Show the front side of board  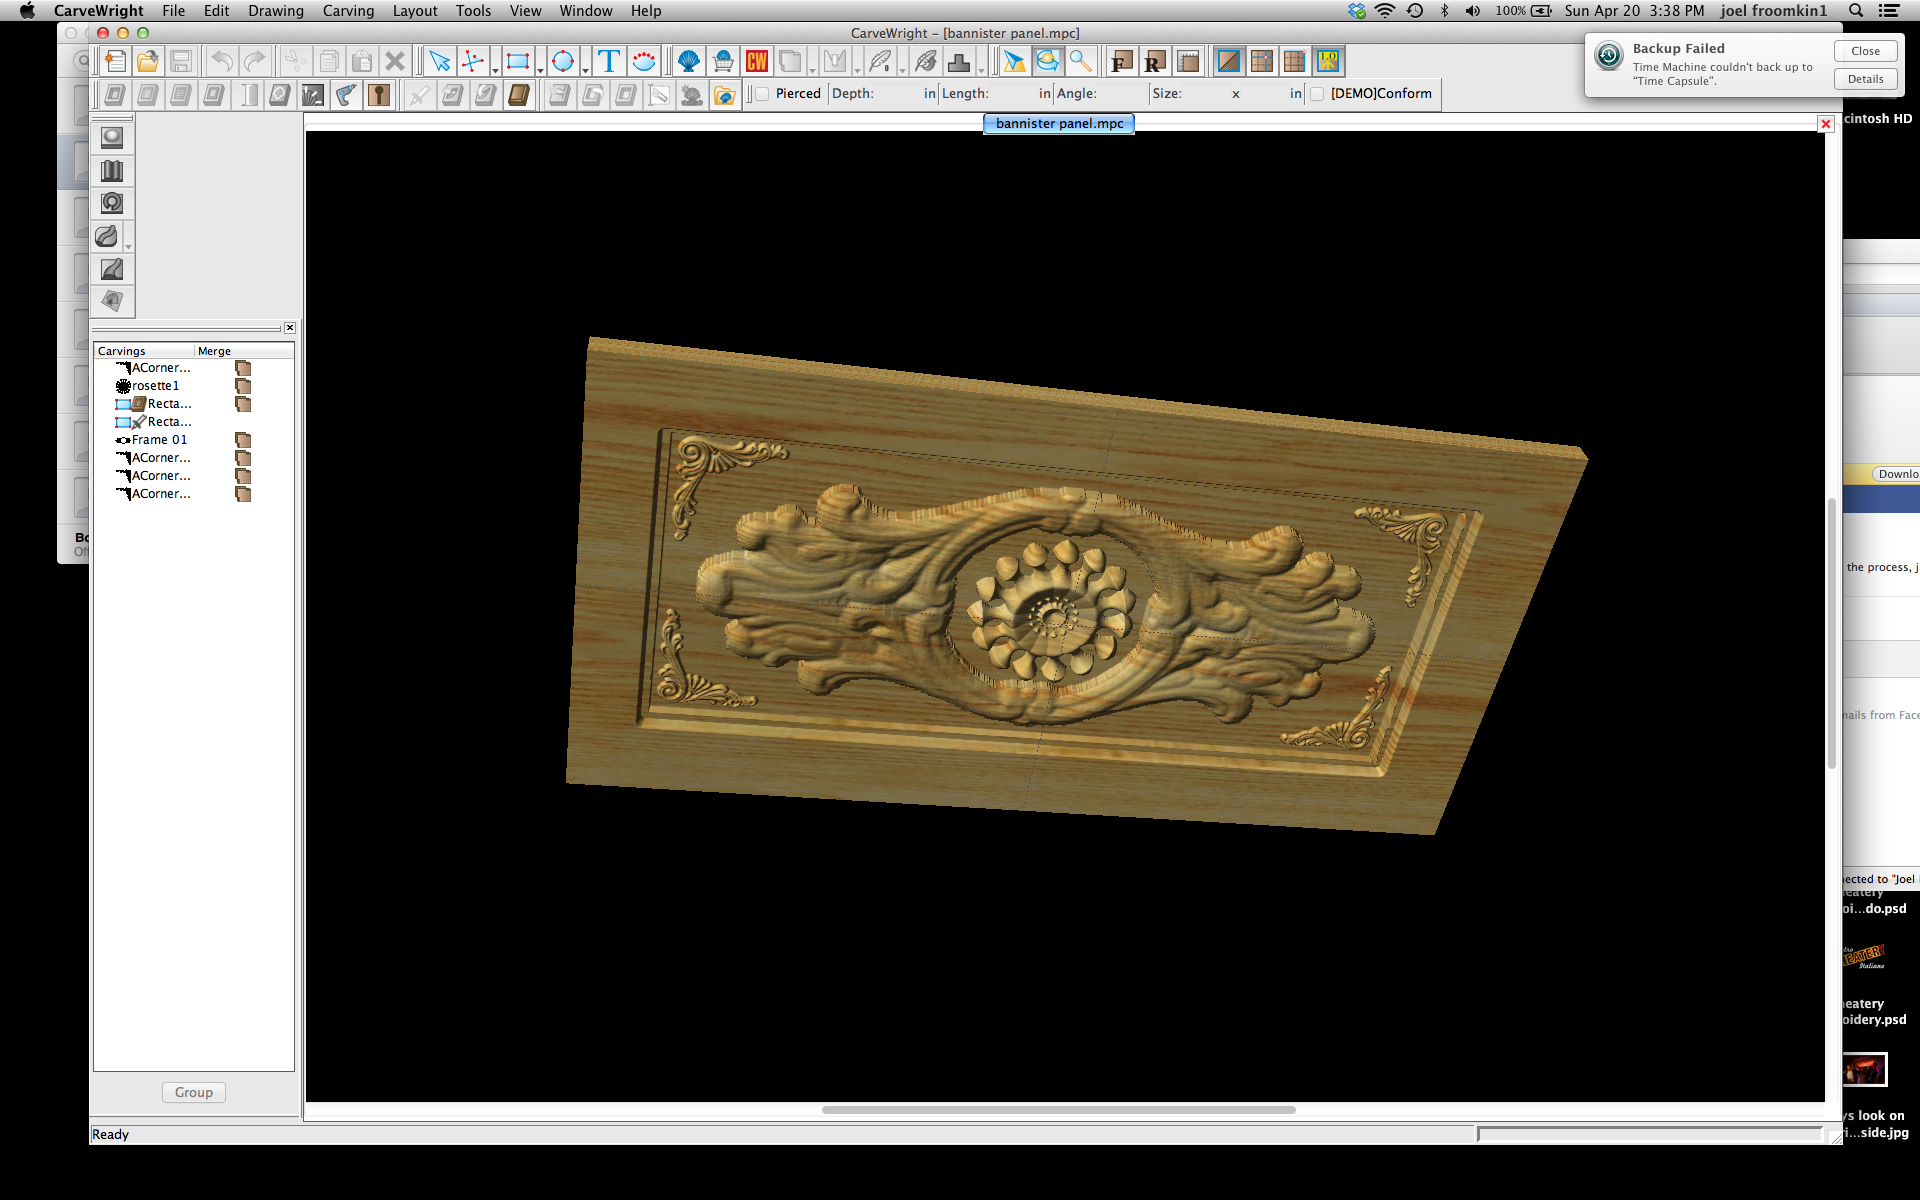[x=1122, y=61]
